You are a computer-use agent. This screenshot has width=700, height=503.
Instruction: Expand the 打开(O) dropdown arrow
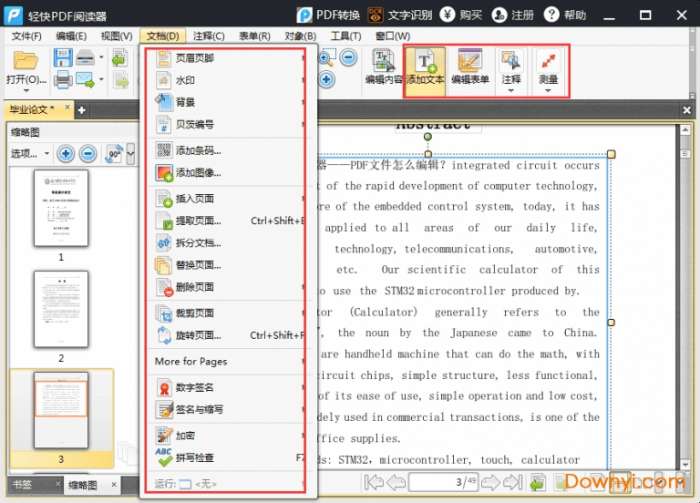click(x=26, y=91)
